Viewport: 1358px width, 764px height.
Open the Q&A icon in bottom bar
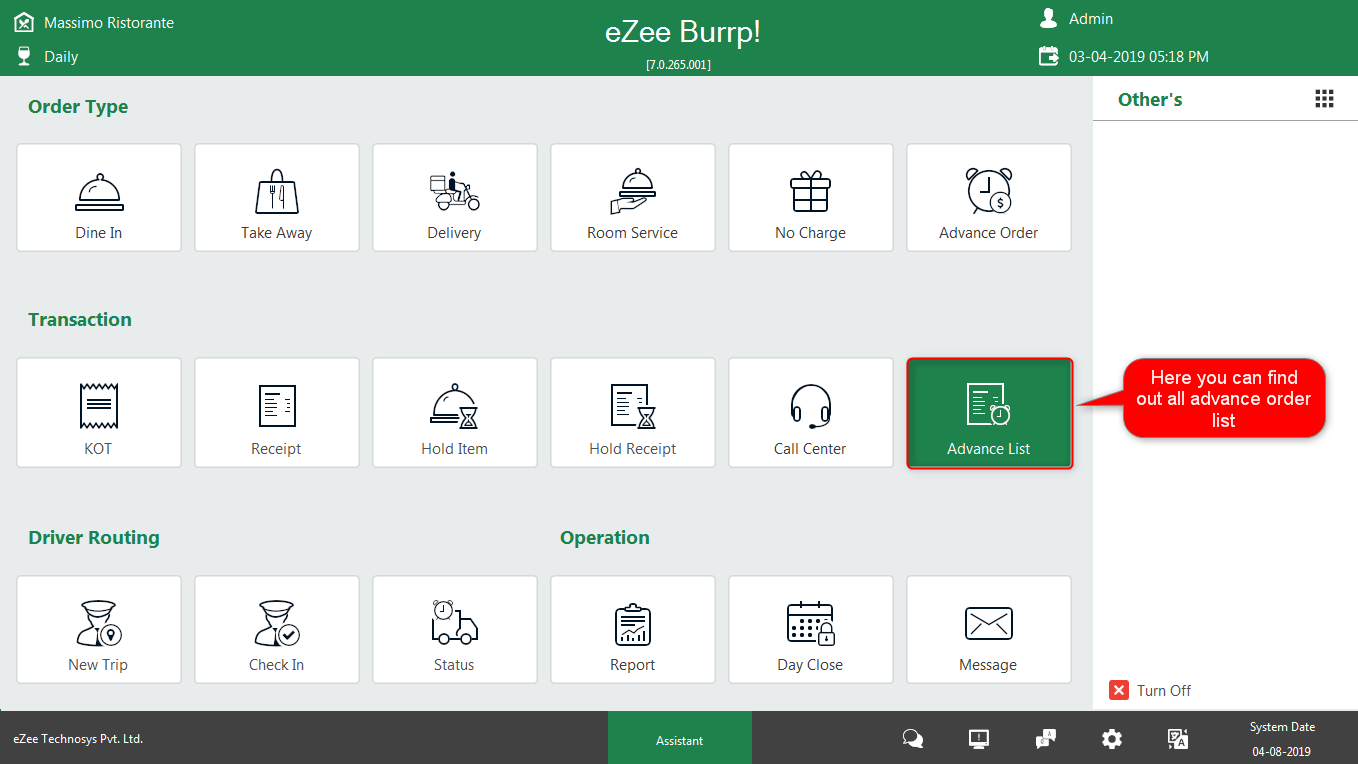point(1045,739)
